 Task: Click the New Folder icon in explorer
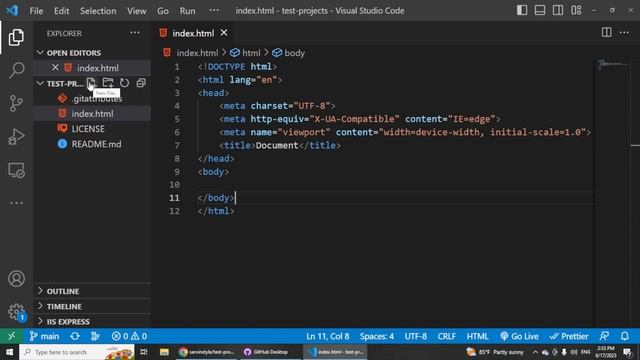pyautogui.click(x=108, y=83)
